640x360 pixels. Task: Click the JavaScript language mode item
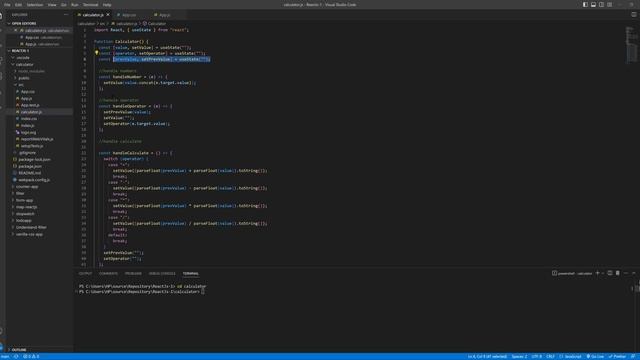click(570, 356)
